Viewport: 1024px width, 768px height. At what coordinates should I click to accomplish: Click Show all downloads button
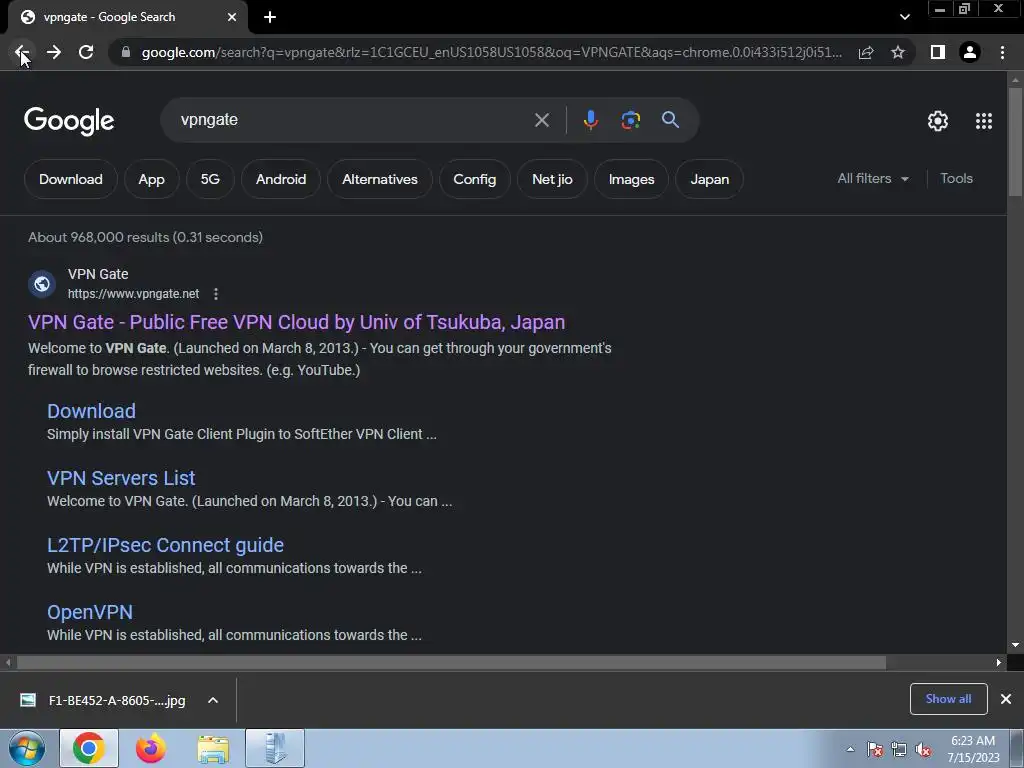pos(948,699)
